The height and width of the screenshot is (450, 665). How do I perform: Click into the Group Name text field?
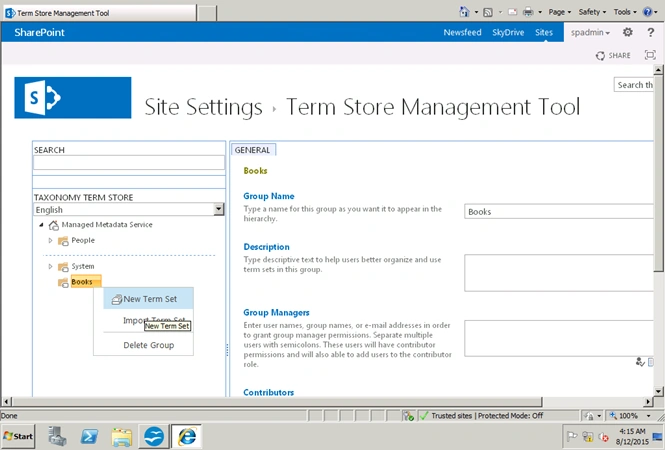pos(559,211)
